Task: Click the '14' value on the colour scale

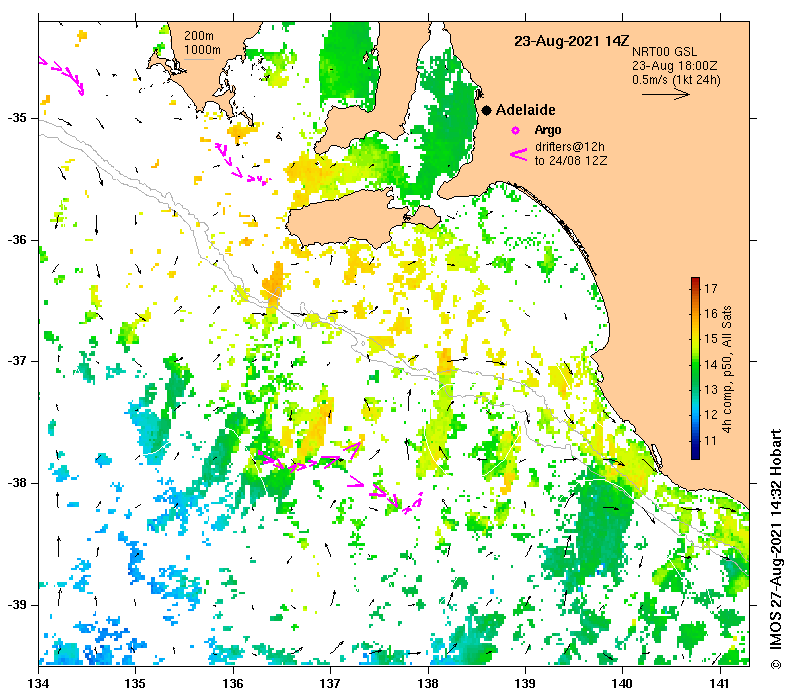Action: [x=711, y=365]
